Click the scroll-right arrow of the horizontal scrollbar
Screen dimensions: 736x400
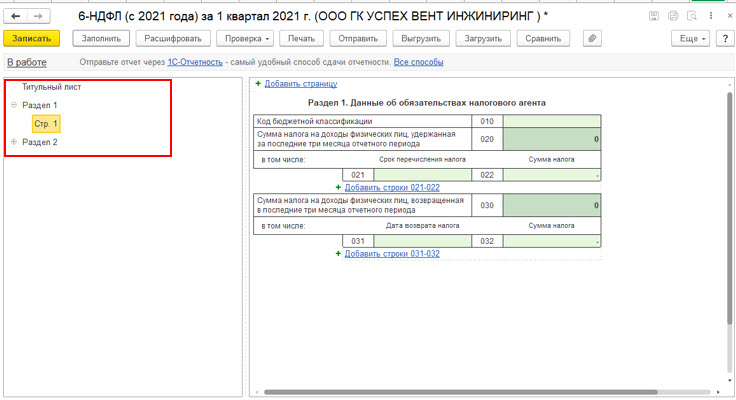point(718,392)
